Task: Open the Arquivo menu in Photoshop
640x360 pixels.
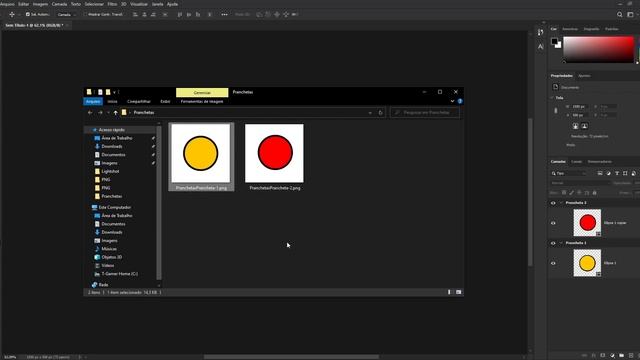Action: 7,4
